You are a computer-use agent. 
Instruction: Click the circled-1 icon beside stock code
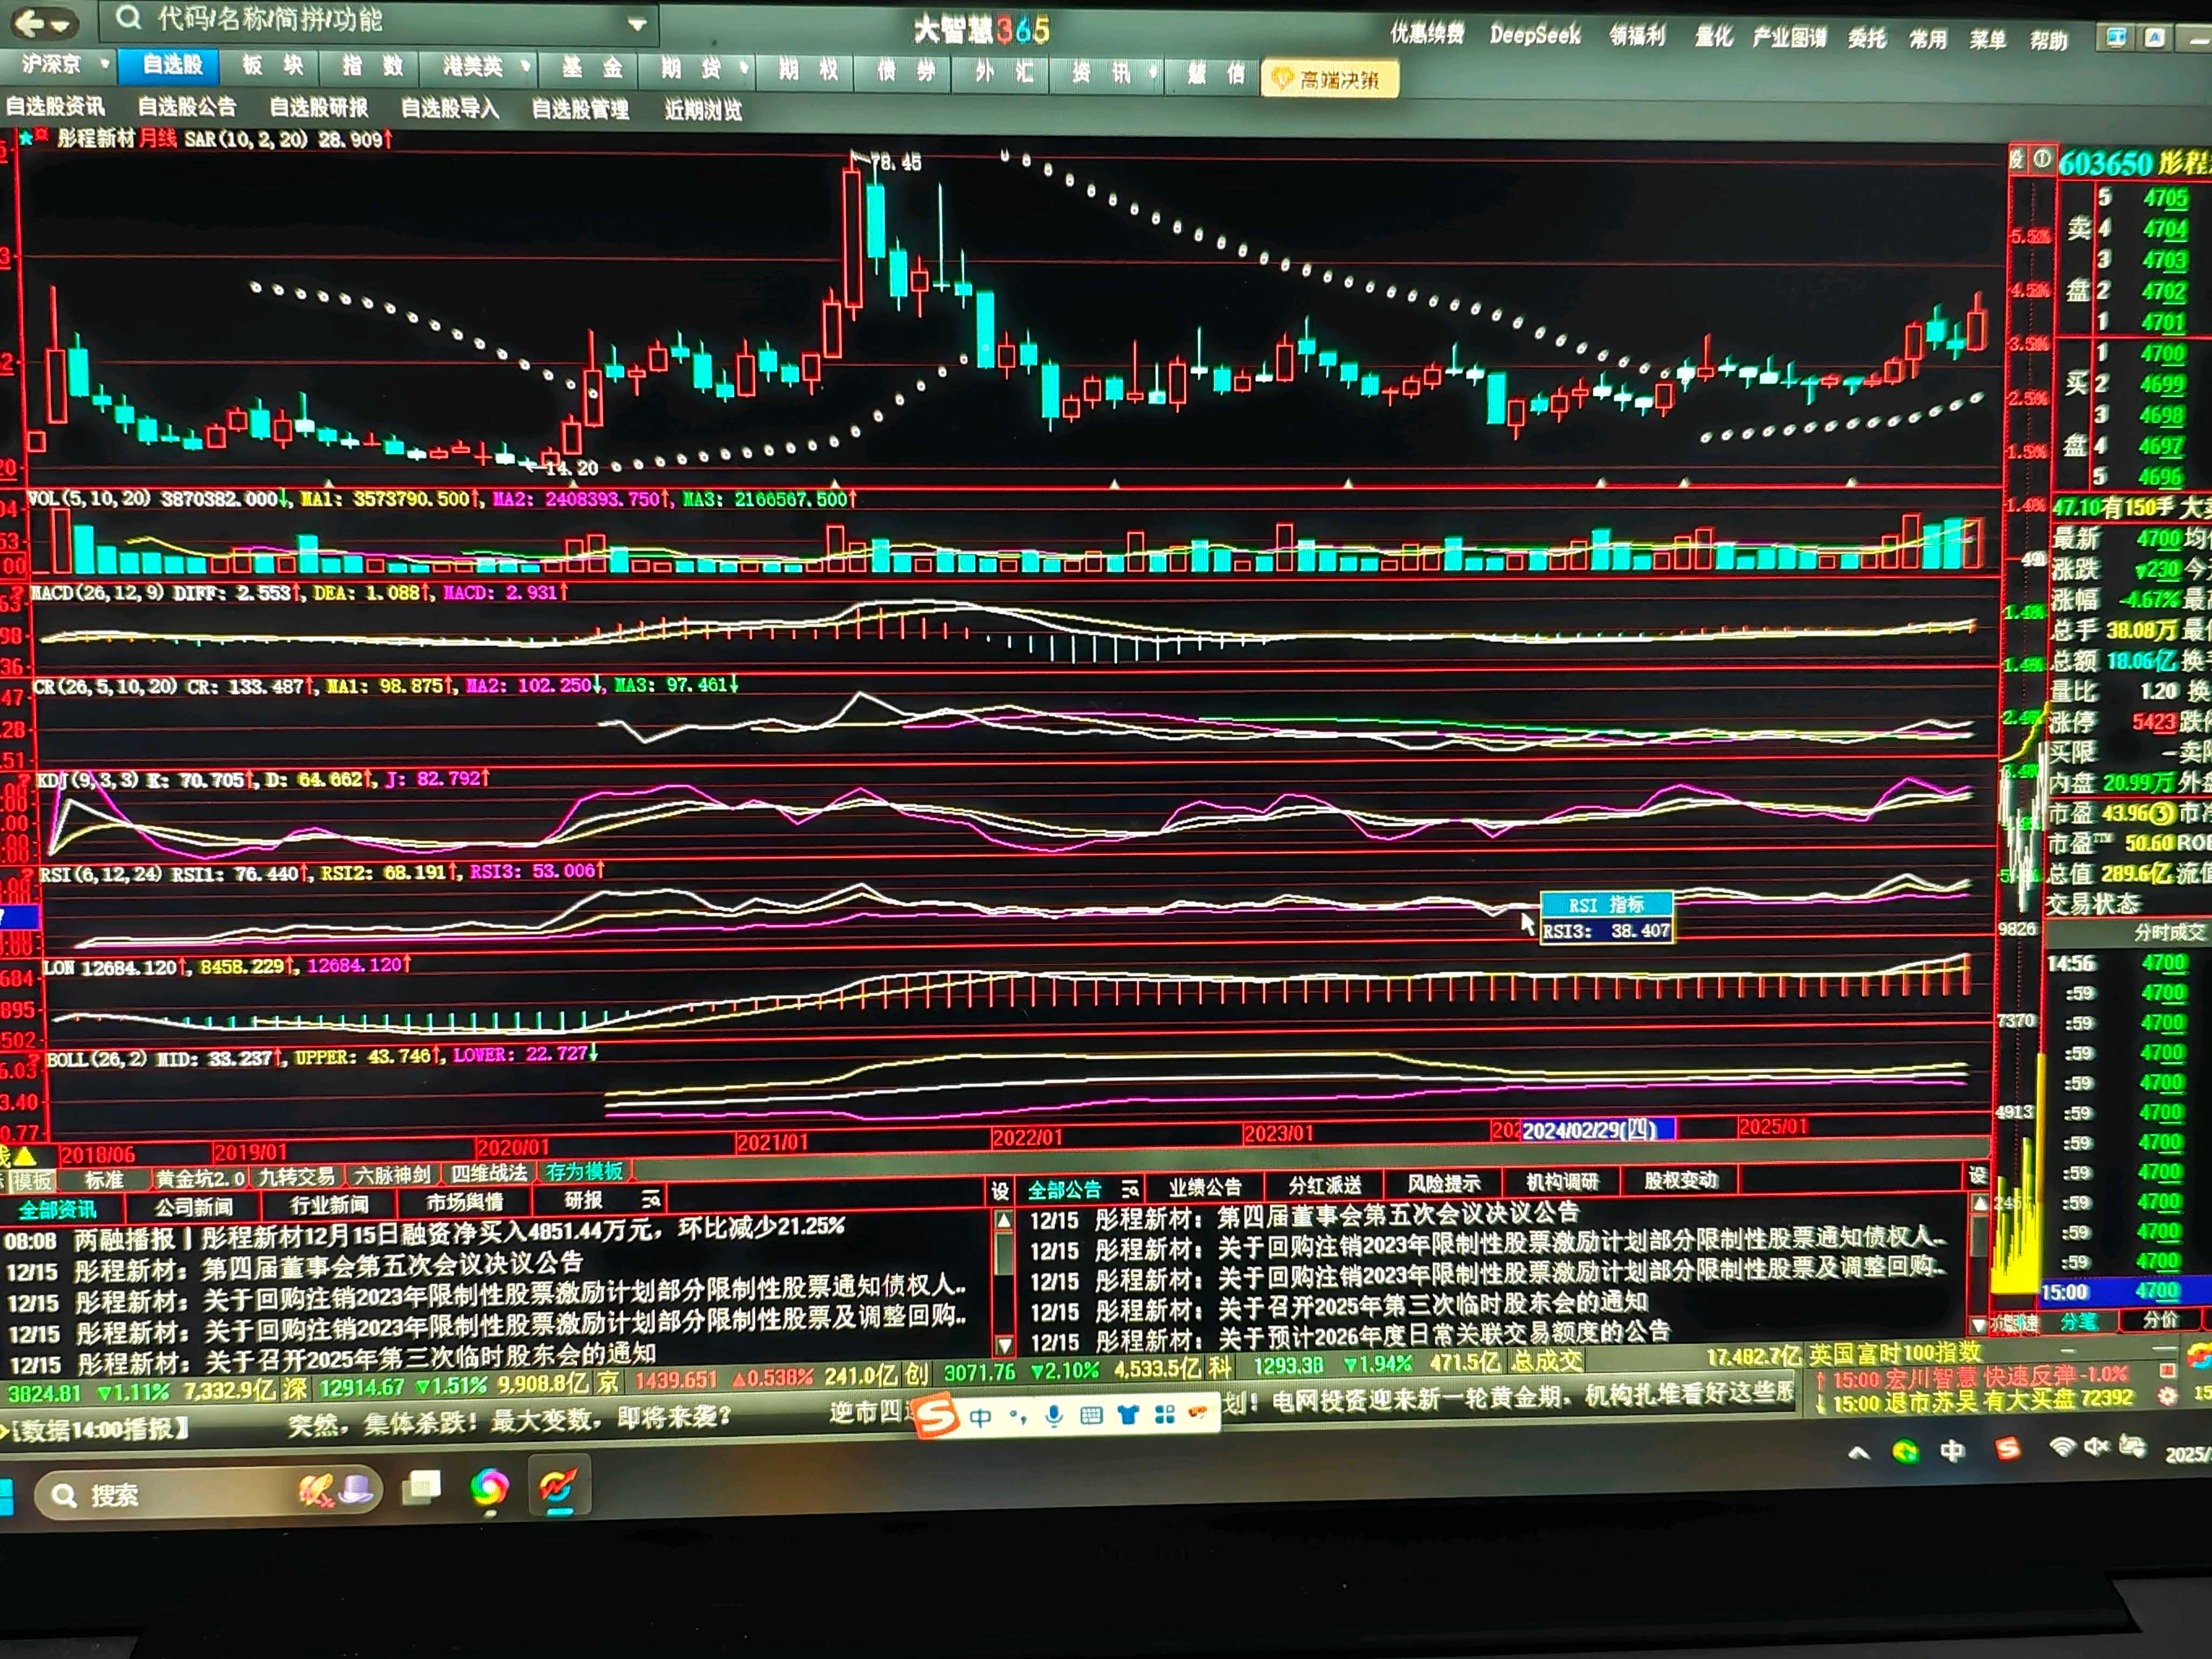coord(2041,159)
